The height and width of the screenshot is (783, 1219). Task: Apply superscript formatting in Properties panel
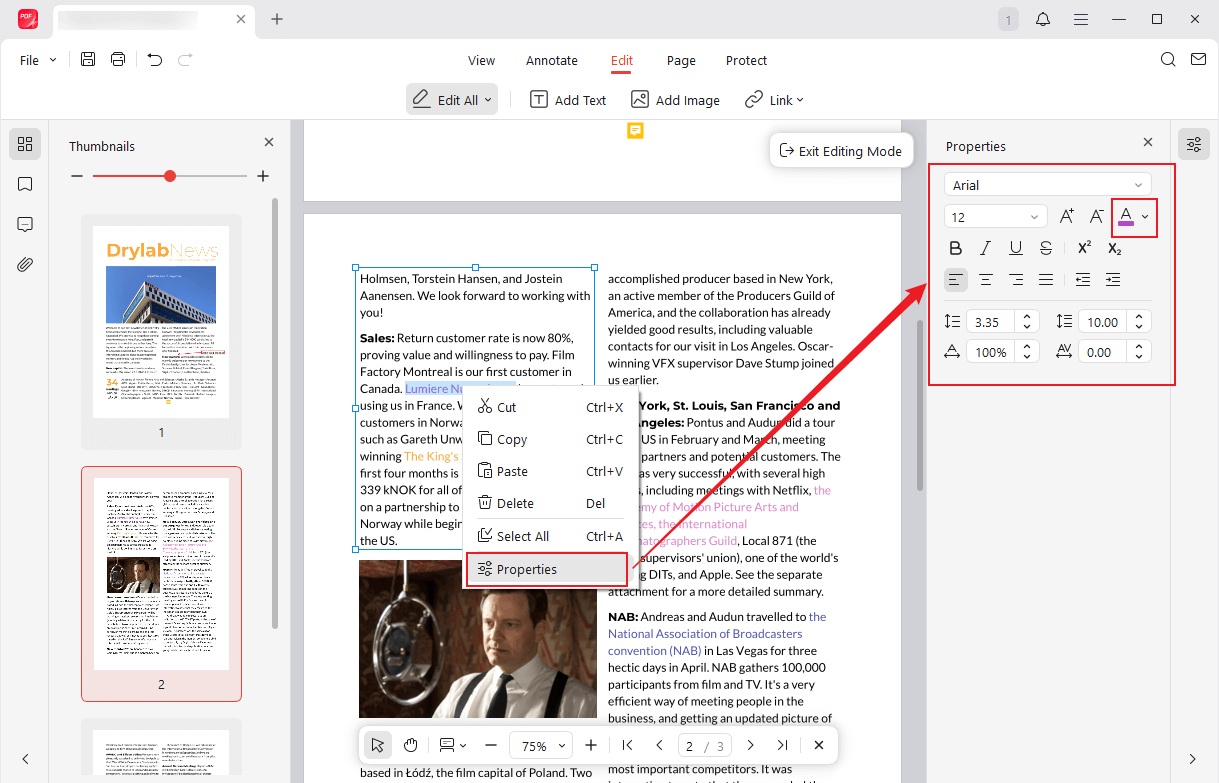[x=1083, y=247]
